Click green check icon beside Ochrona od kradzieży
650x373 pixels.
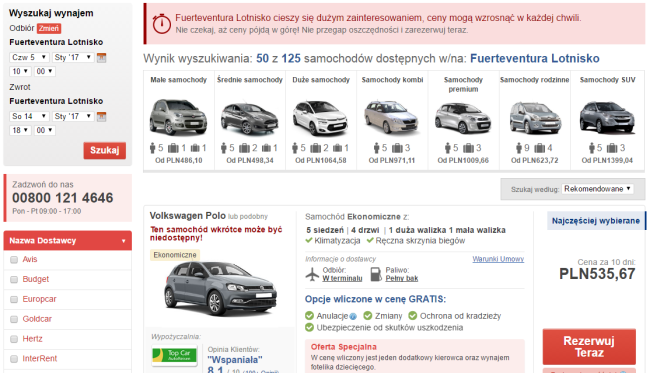pyautogui.click(x=412, y=316)
